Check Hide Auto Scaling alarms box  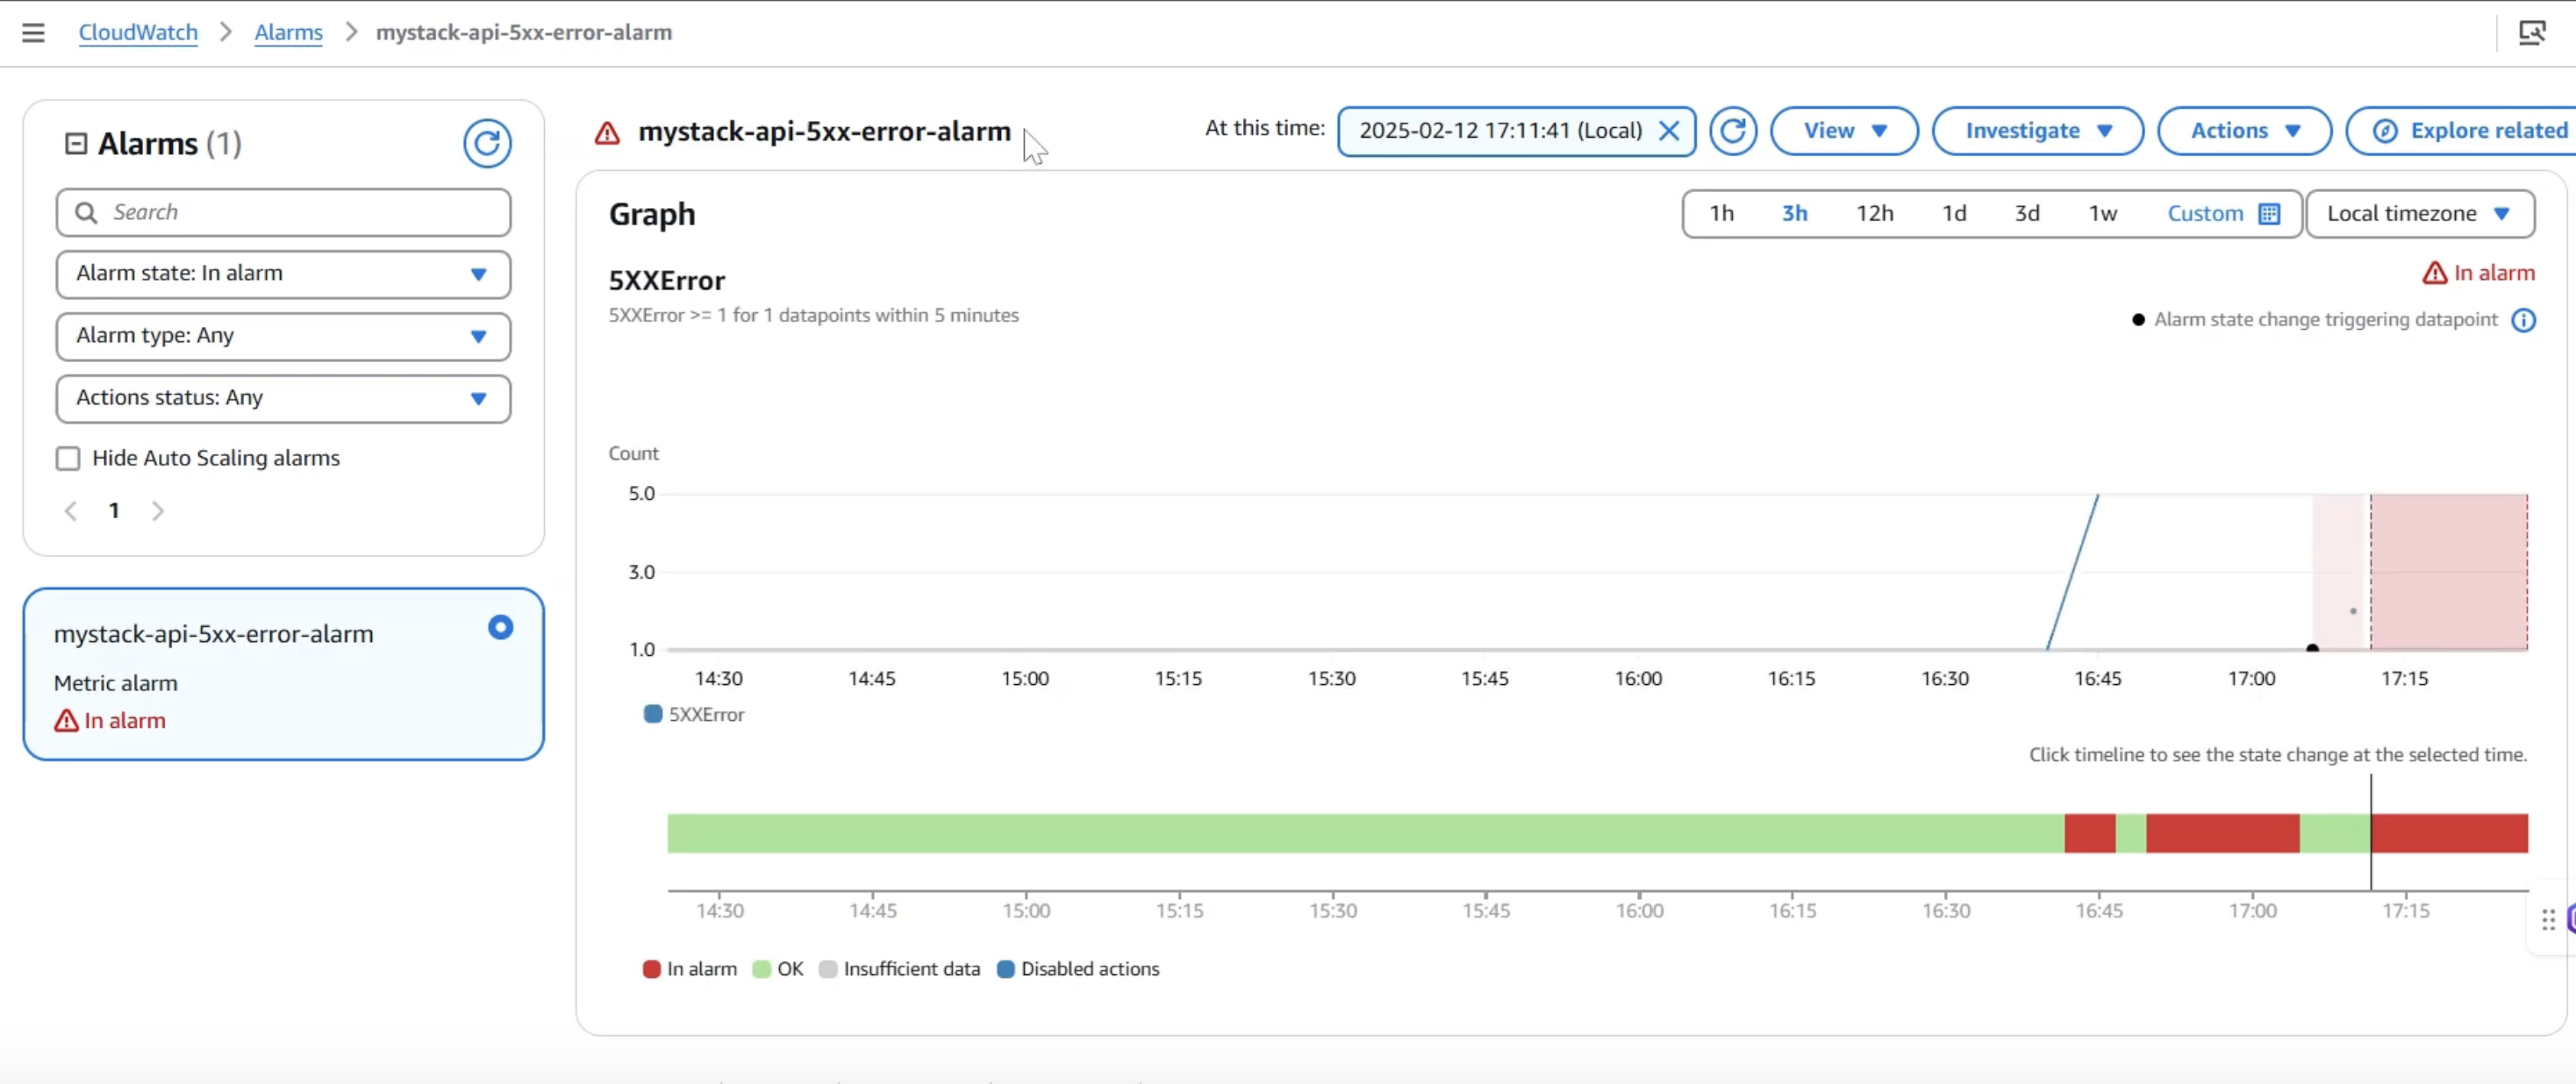pos(68,458)
